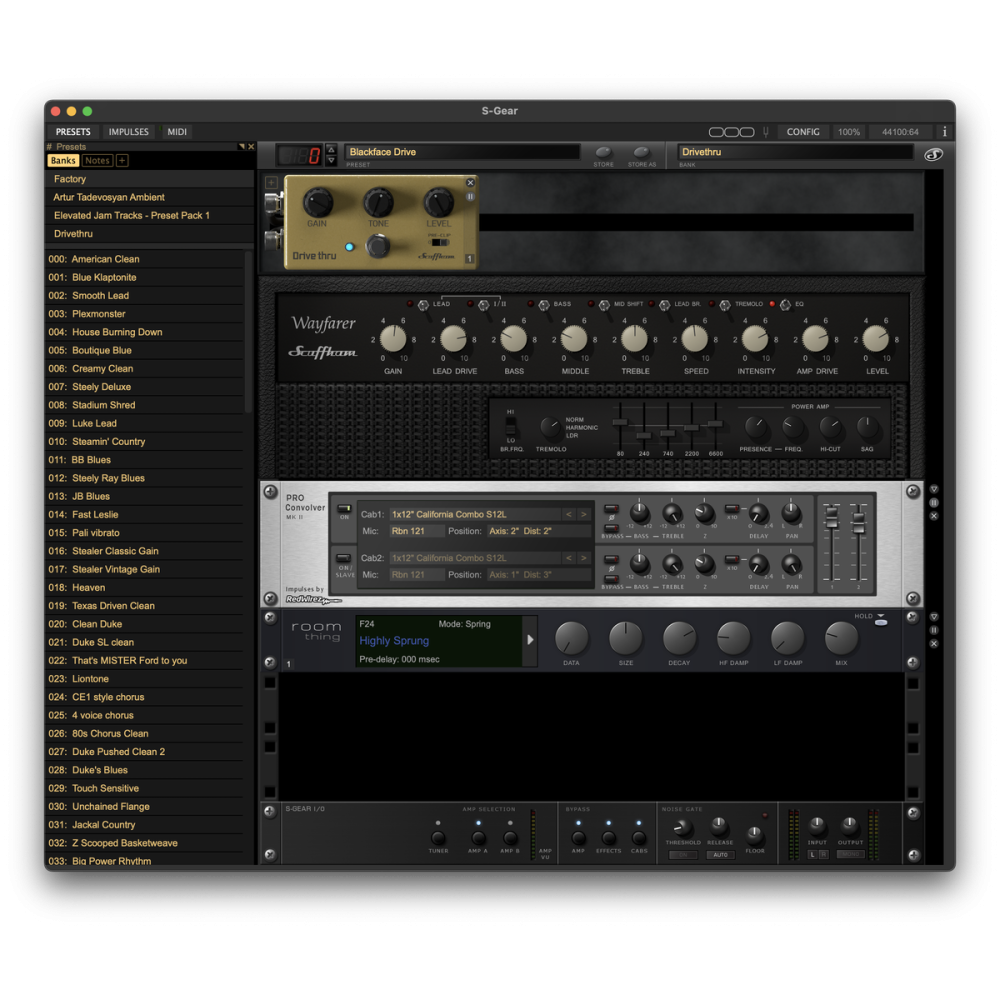This screenshot has width=1000, height=1000.
Task: Toggle the Cab1 ON switch in Pro Convolver
Action: 344,510
